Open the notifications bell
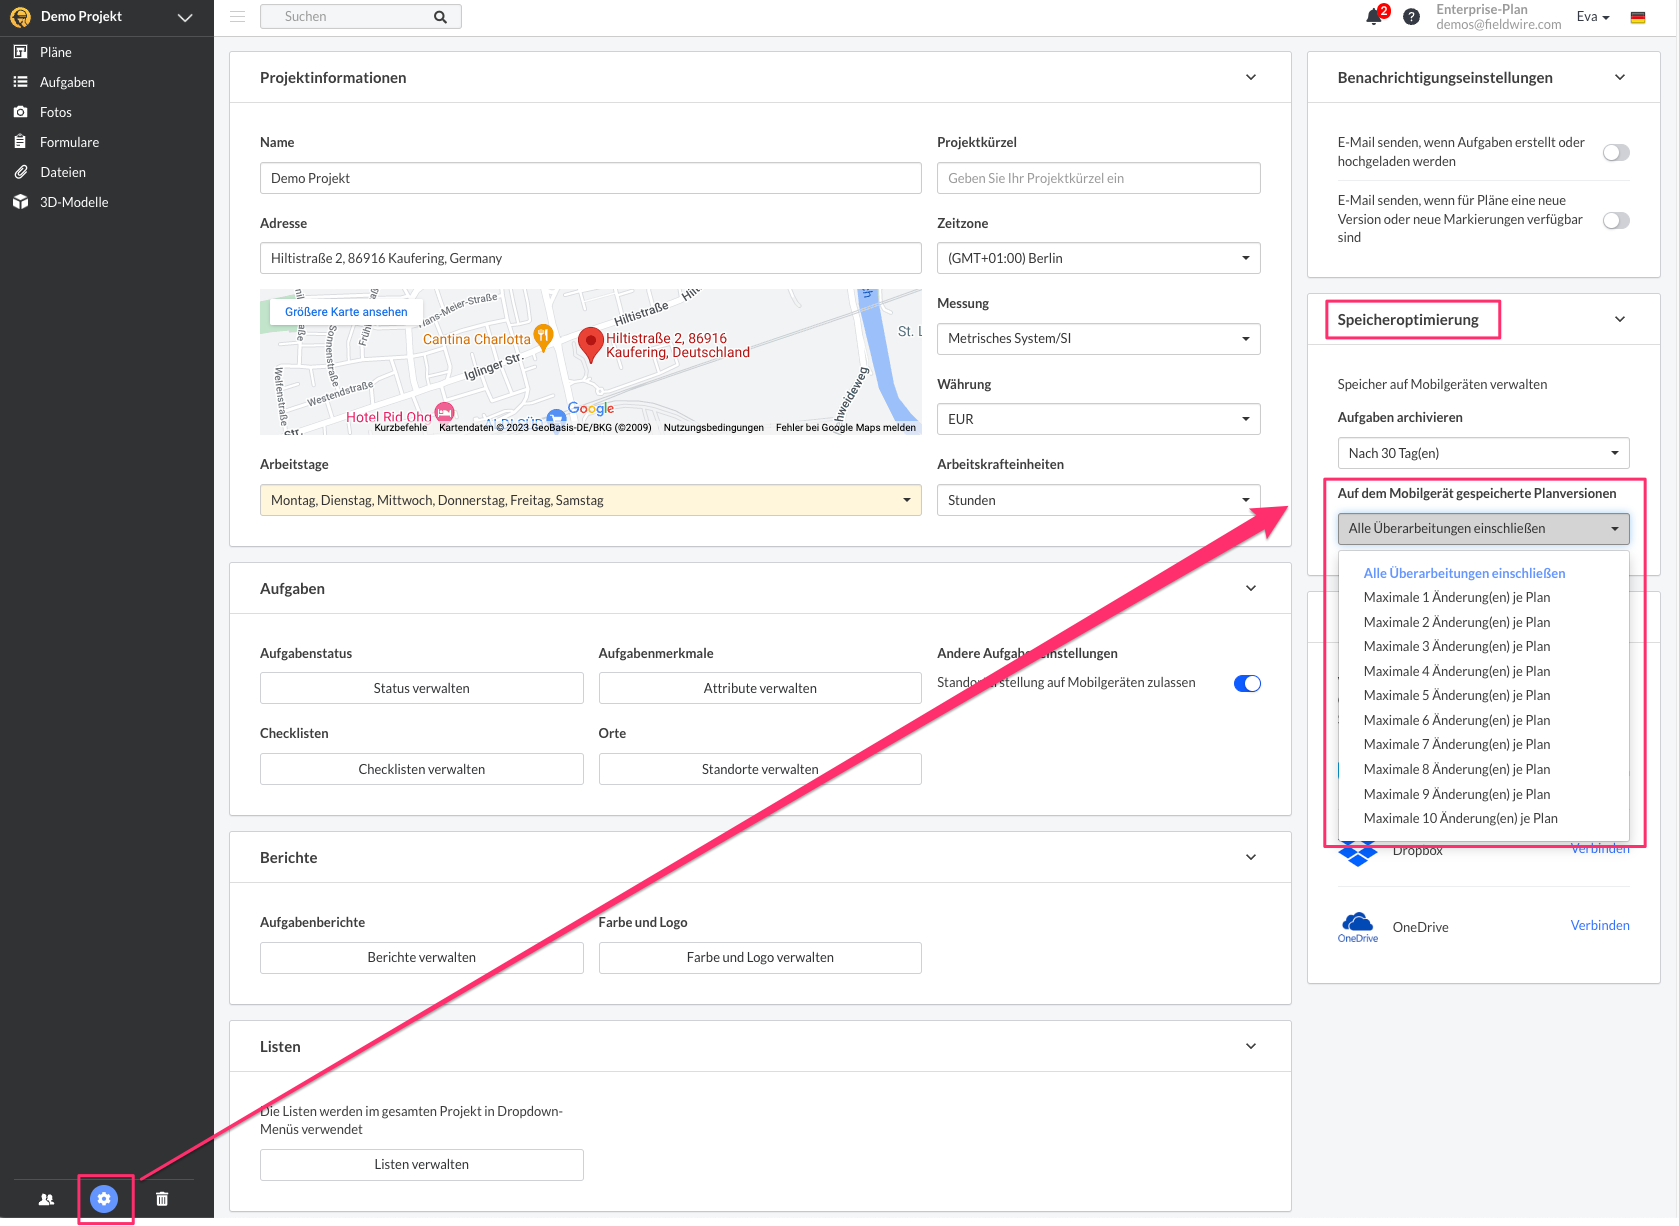Screen dimensions: 1679x1226 pyautogui.click(x=1374, y=17)
